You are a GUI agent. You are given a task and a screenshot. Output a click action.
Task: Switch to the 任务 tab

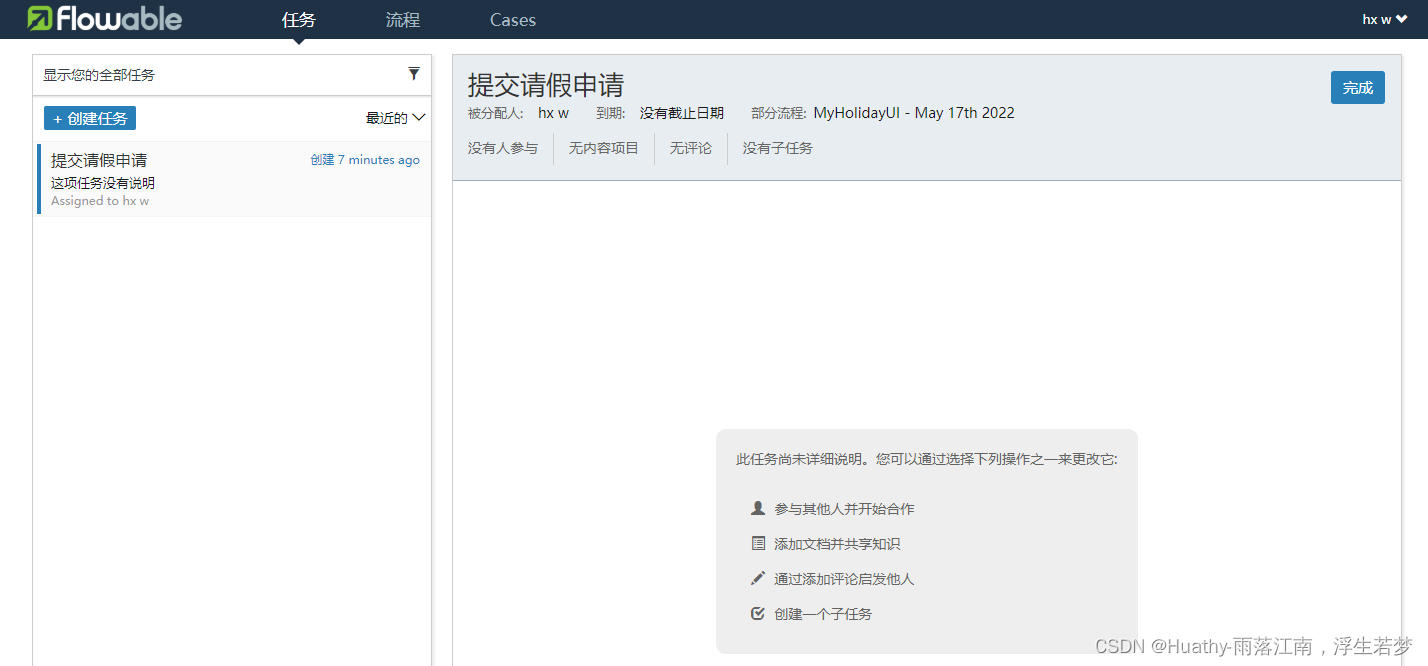299,20
